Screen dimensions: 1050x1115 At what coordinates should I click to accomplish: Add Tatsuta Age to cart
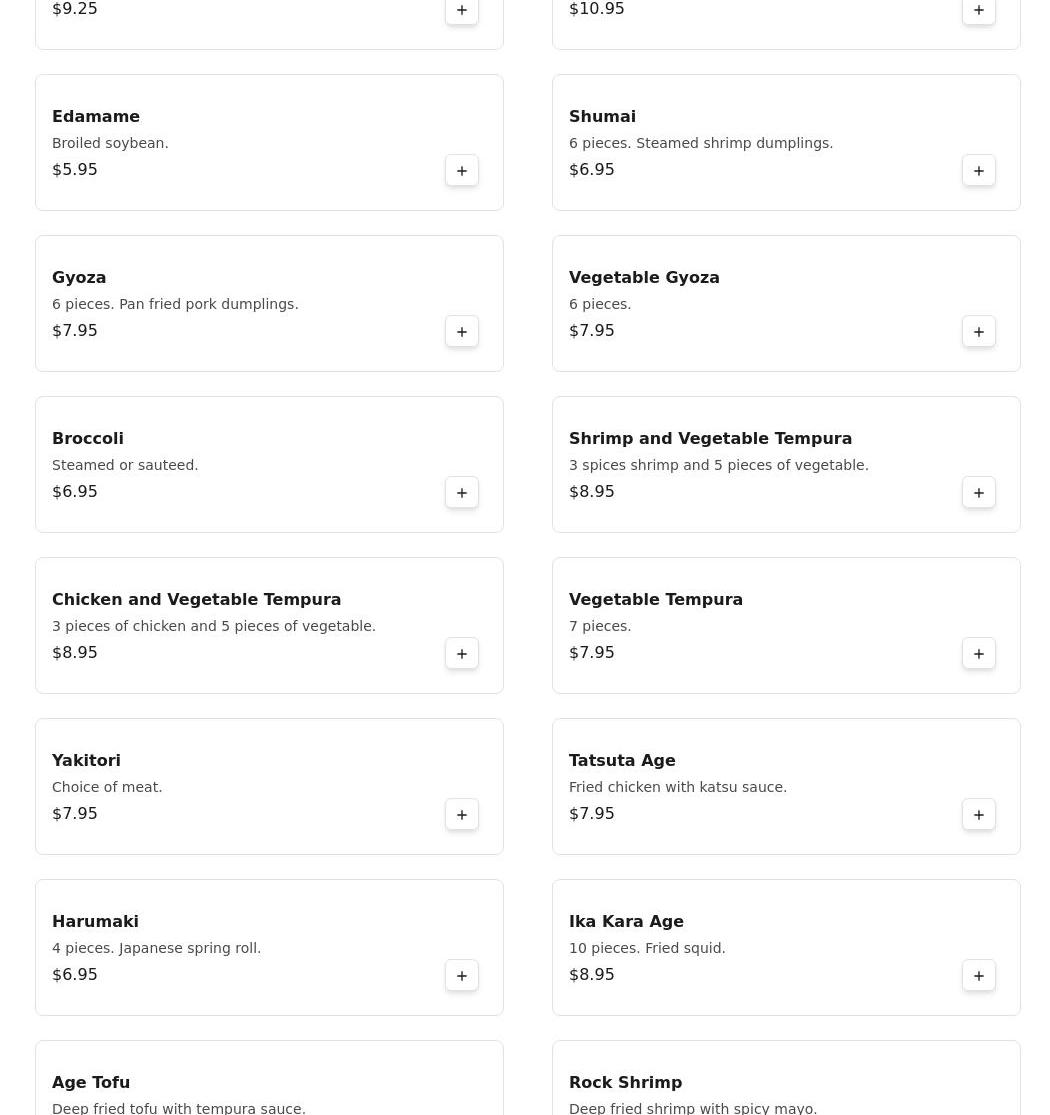979,815
